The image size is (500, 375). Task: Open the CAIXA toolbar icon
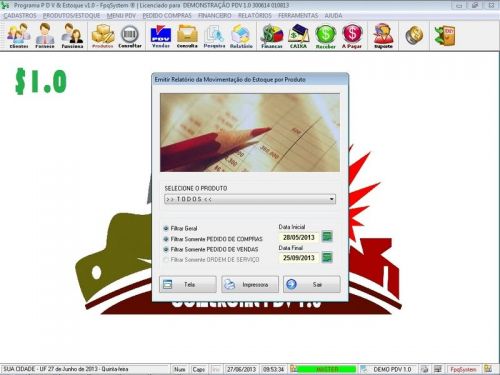coord(298,36)
